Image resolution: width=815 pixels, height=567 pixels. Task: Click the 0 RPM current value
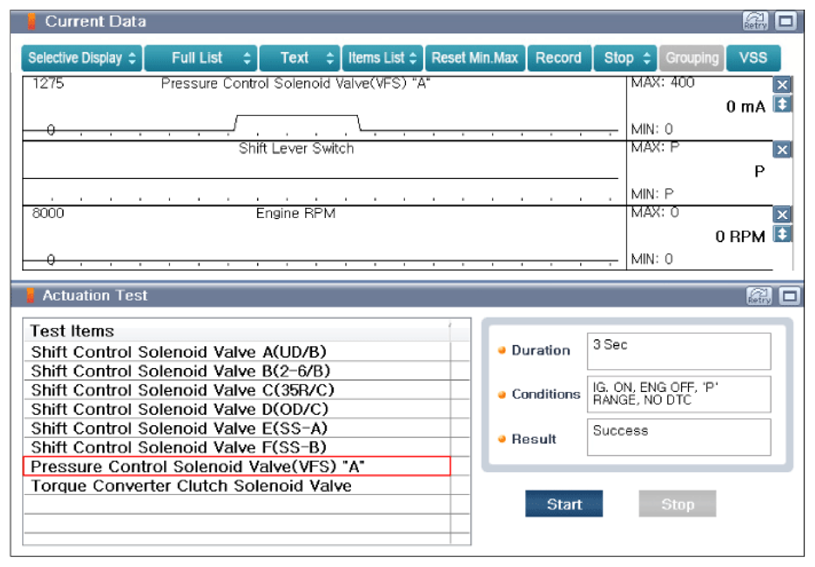tap(740, 237)
